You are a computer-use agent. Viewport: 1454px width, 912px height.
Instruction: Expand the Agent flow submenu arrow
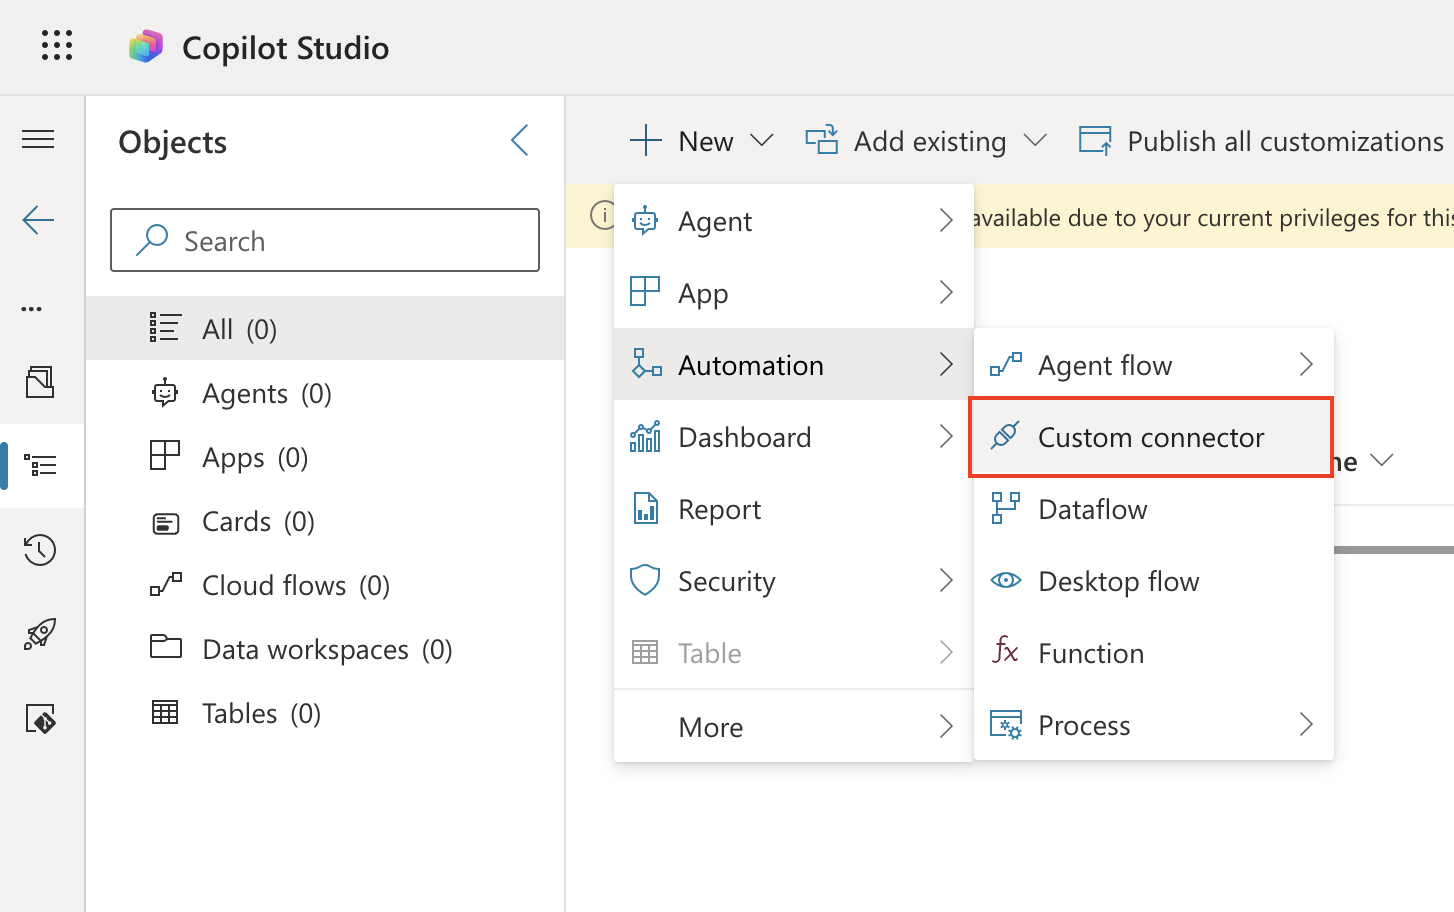click(1306, 364)
